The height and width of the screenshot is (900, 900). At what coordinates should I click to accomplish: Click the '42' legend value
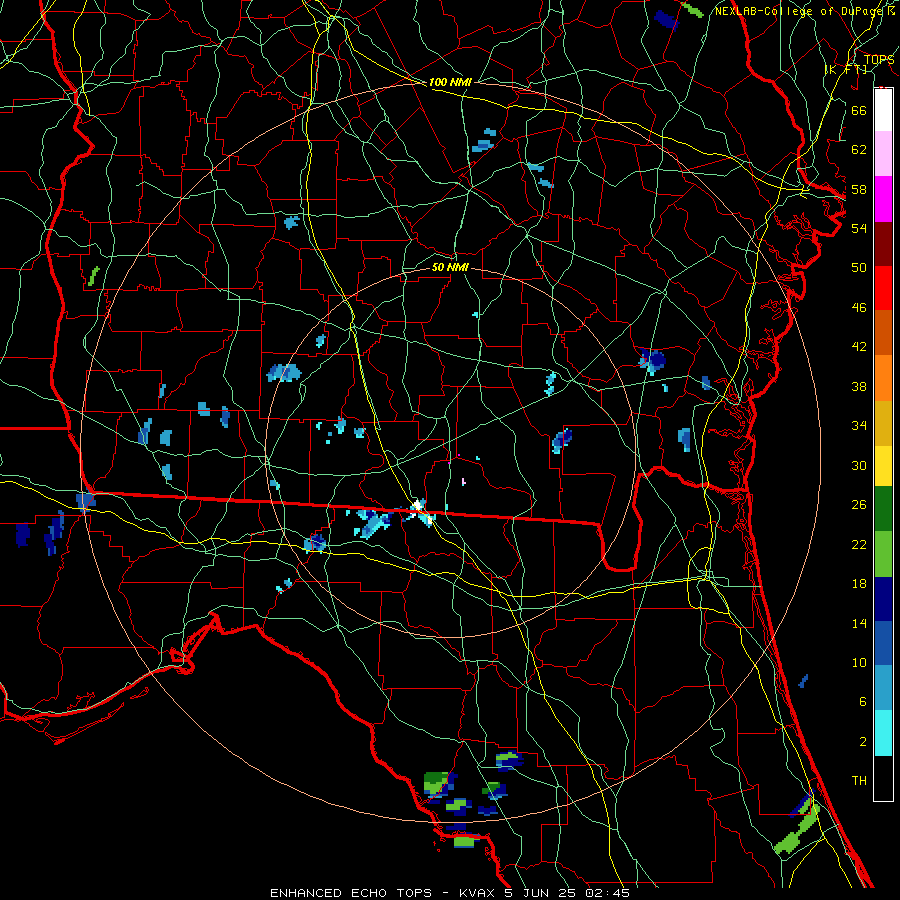click(859, 347)
